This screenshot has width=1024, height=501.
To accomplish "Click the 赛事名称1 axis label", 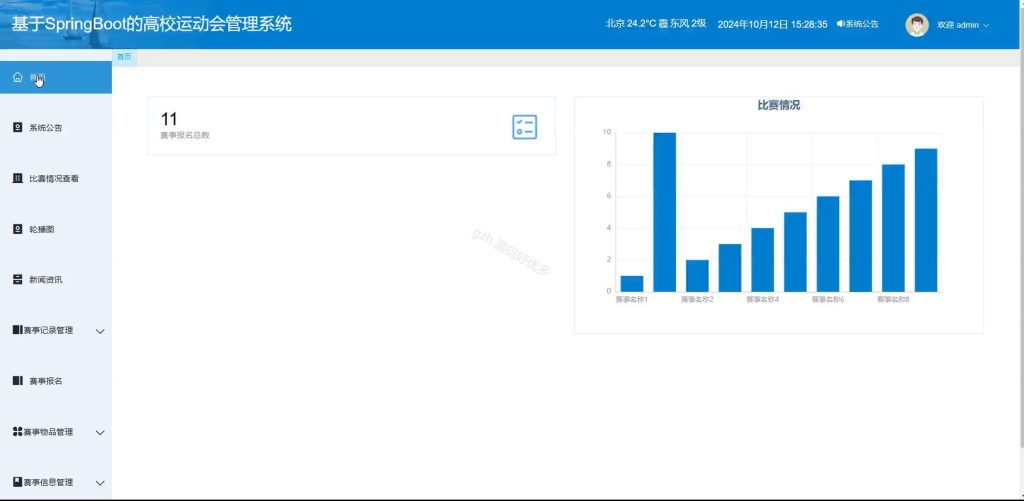I will click(632, 300).
